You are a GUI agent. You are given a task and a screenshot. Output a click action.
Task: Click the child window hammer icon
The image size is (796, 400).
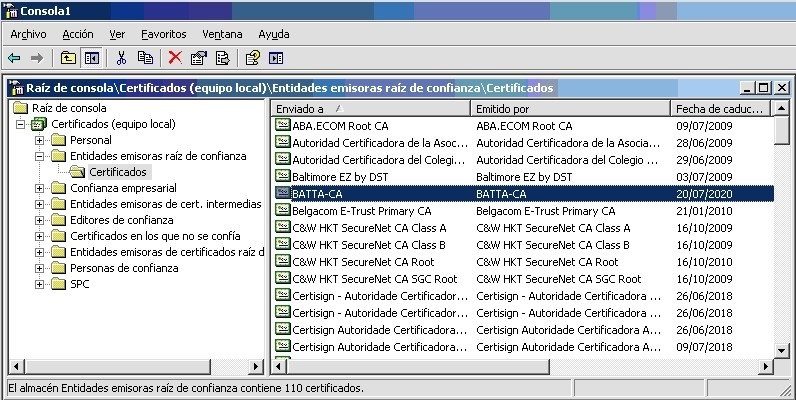(x=16, y=88)
